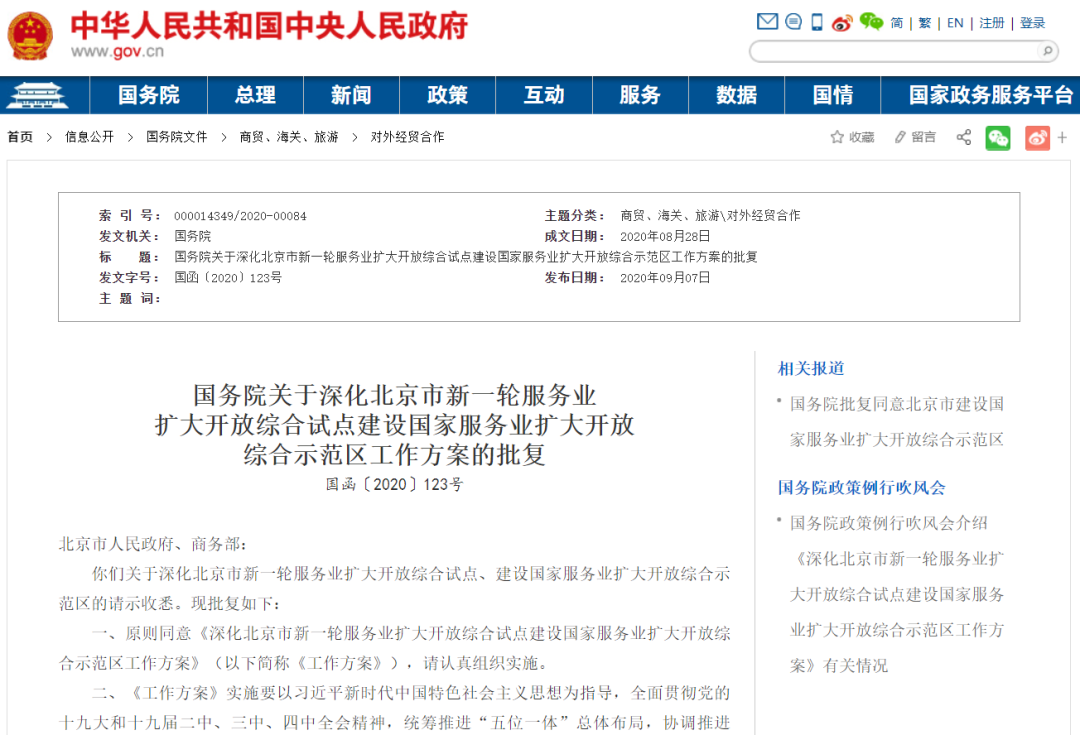Click the search magnifier icon

1045,51
